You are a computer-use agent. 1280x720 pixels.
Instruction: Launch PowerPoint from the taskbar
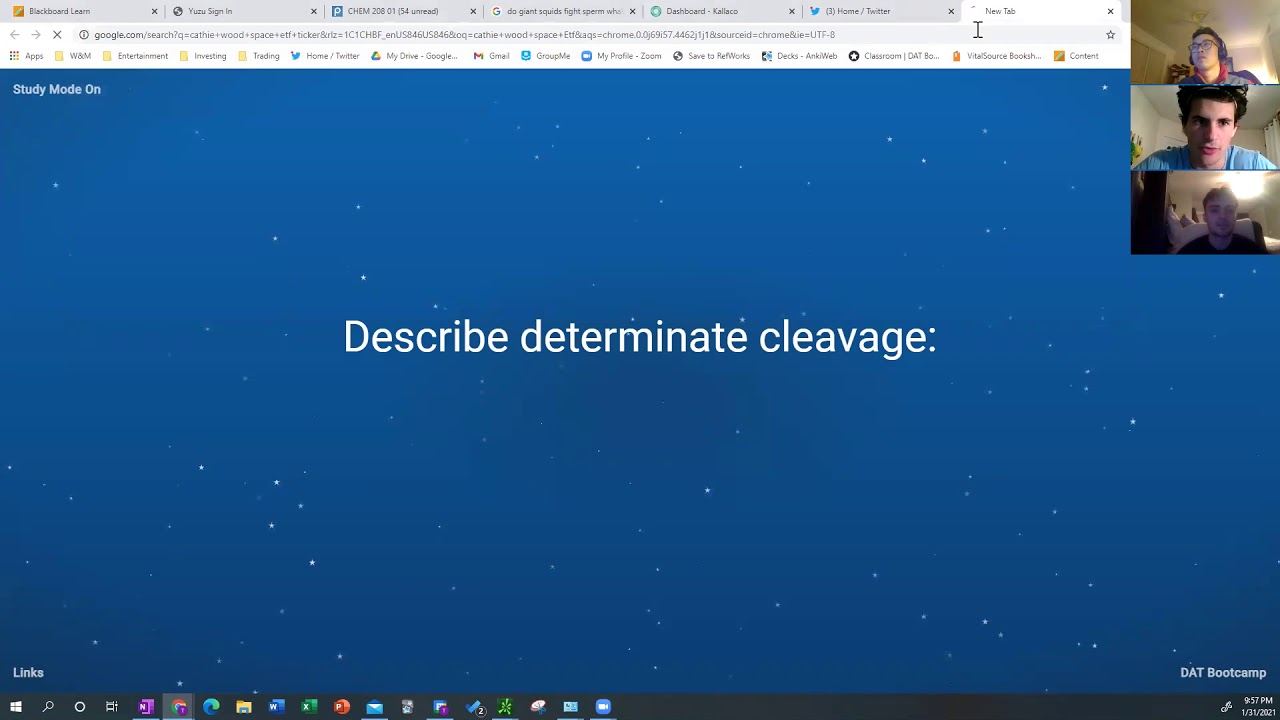pos(341,707)
